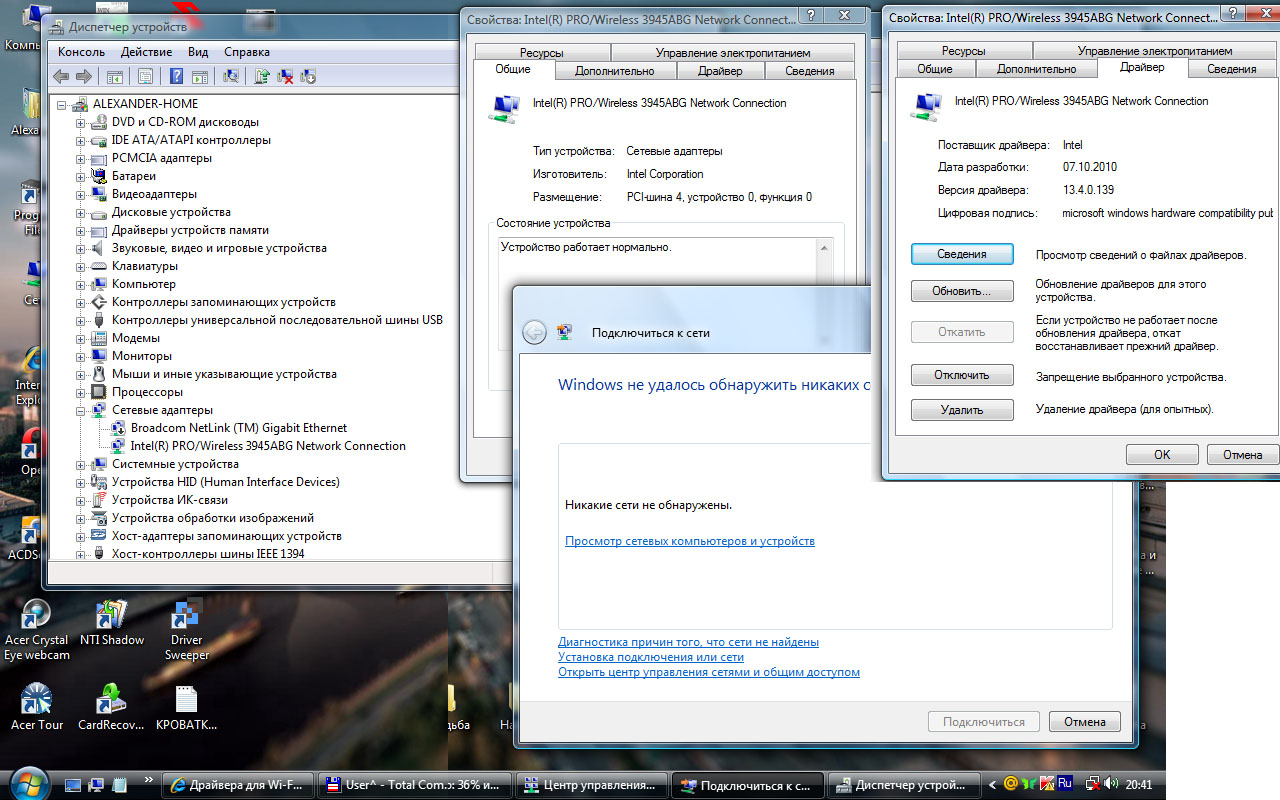Click the device status box scrollbar up arrow

click(824, 247)
